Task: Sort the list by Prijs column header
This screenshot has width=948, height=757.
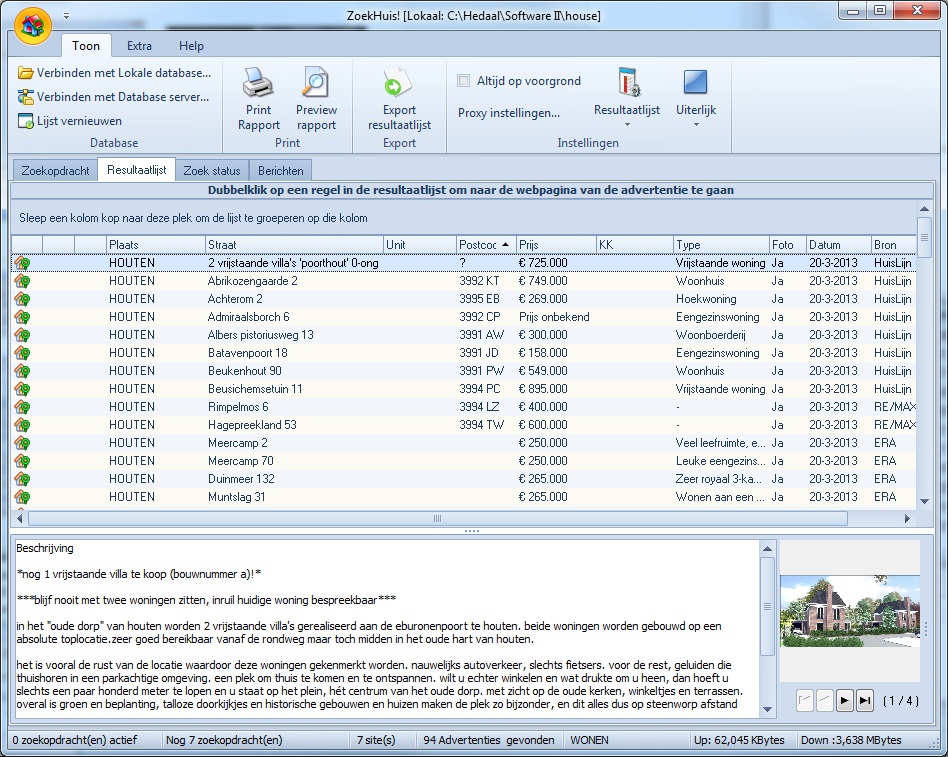Action: pos(555,245)
